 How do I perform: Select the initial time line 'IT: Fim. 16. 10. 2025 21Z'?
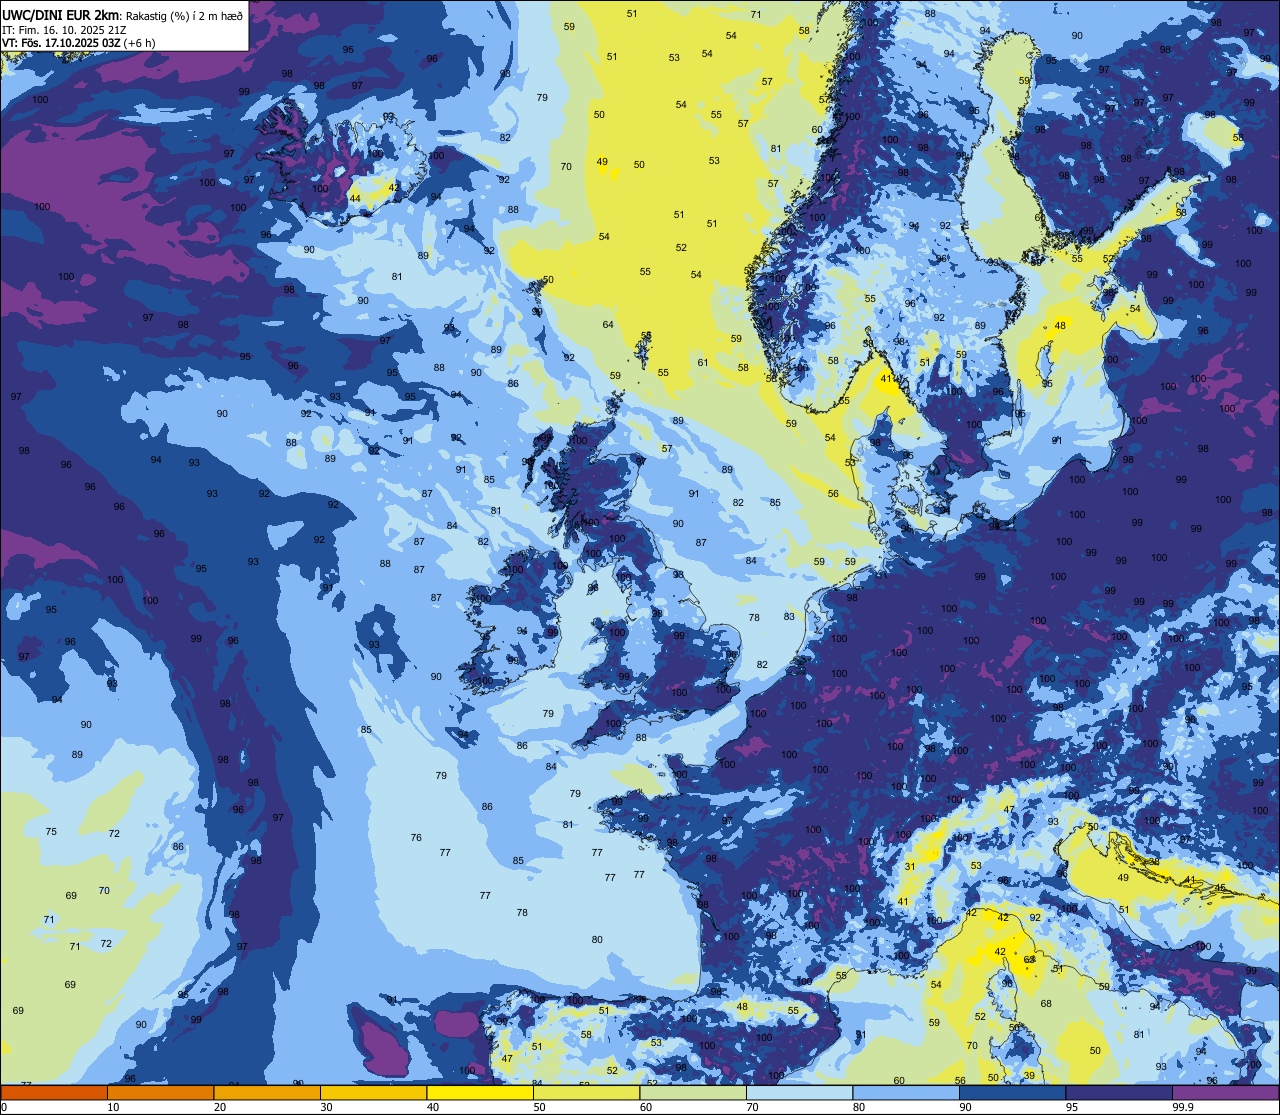64,29
